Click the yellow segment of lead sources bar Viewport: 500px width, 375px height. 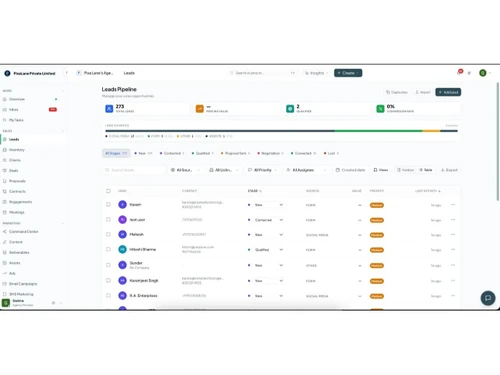[431, 131]
